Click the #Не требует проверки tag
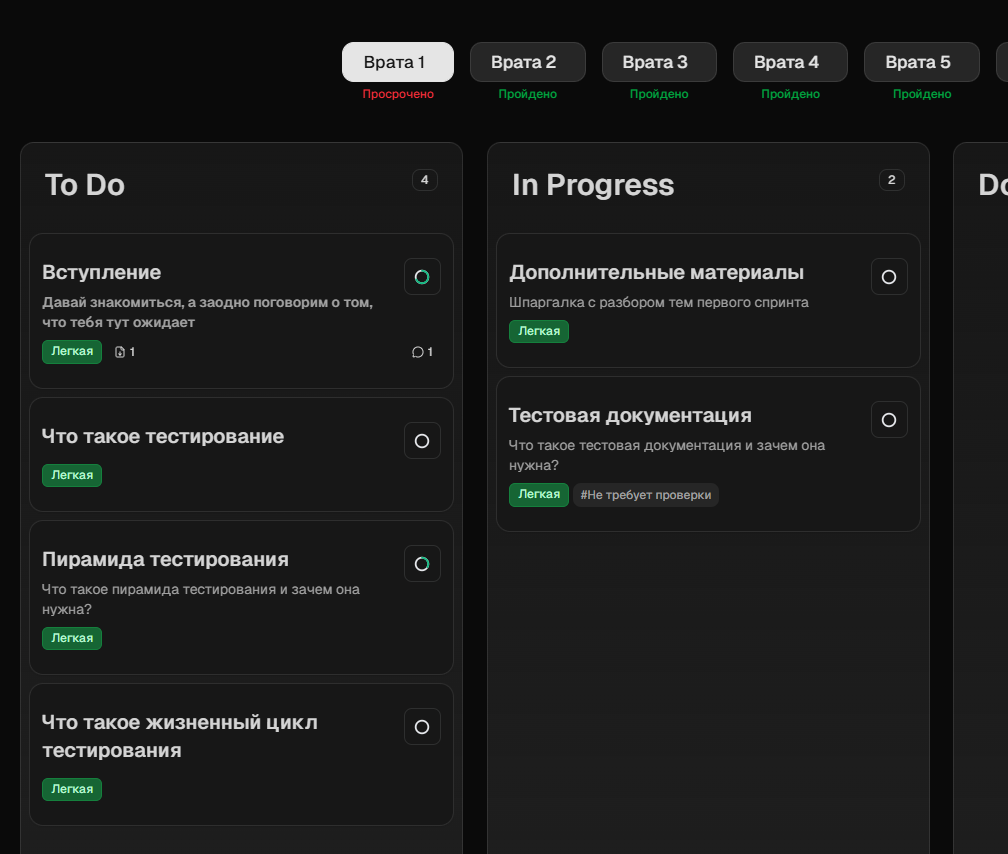 coord(645,495)
